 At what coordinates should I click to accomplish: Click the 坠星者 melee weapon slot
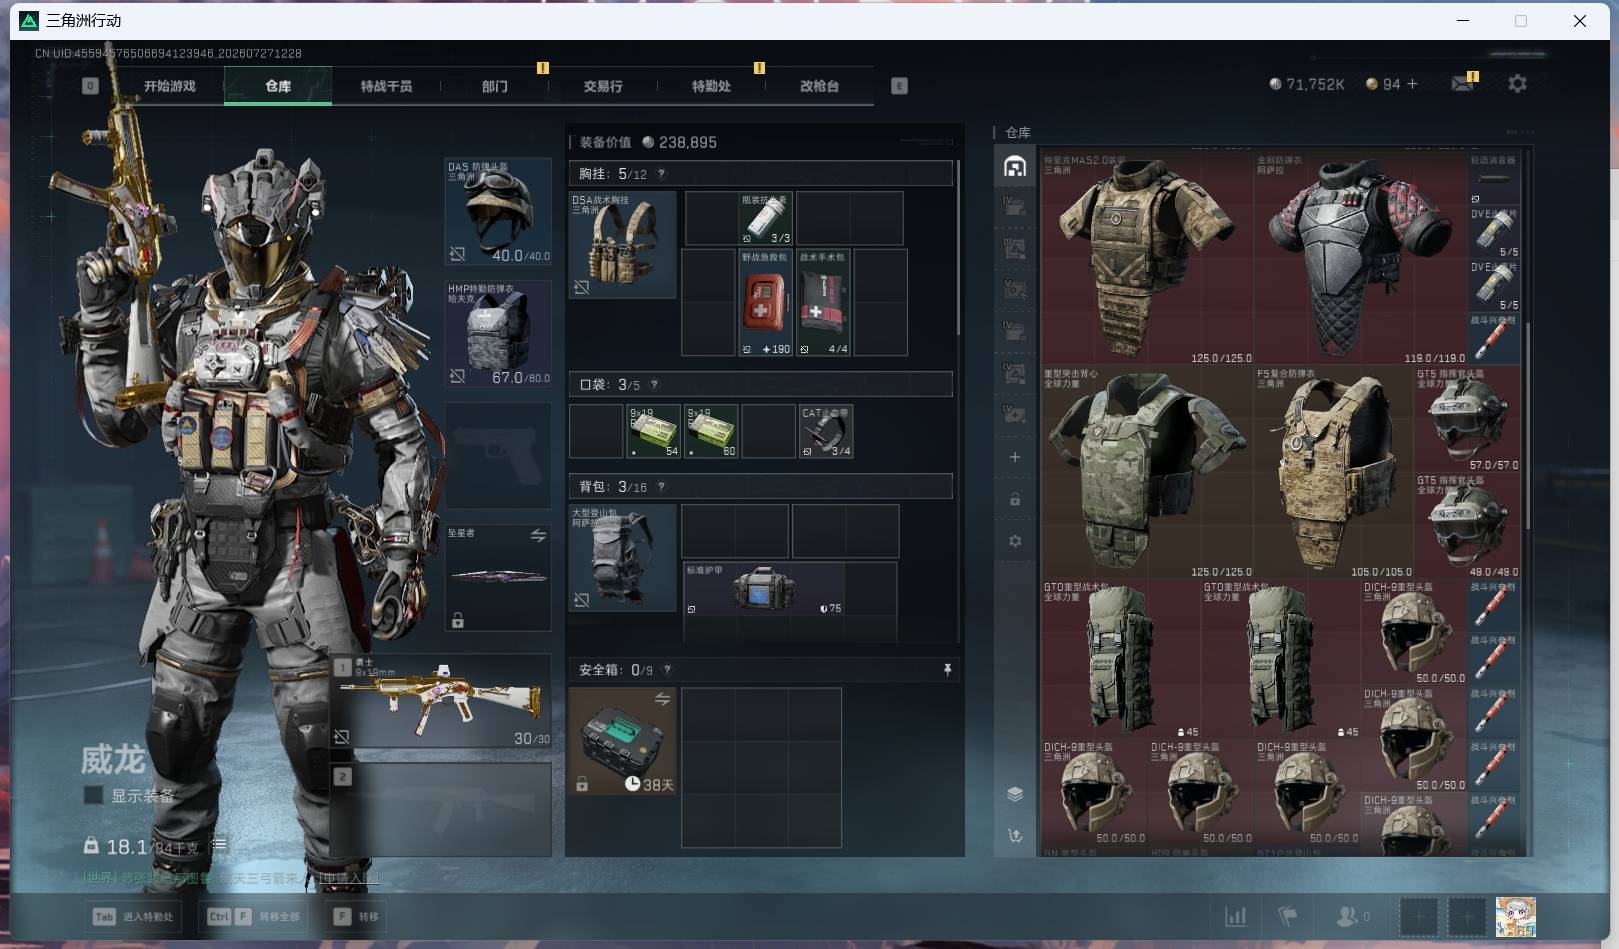[498, 578]
